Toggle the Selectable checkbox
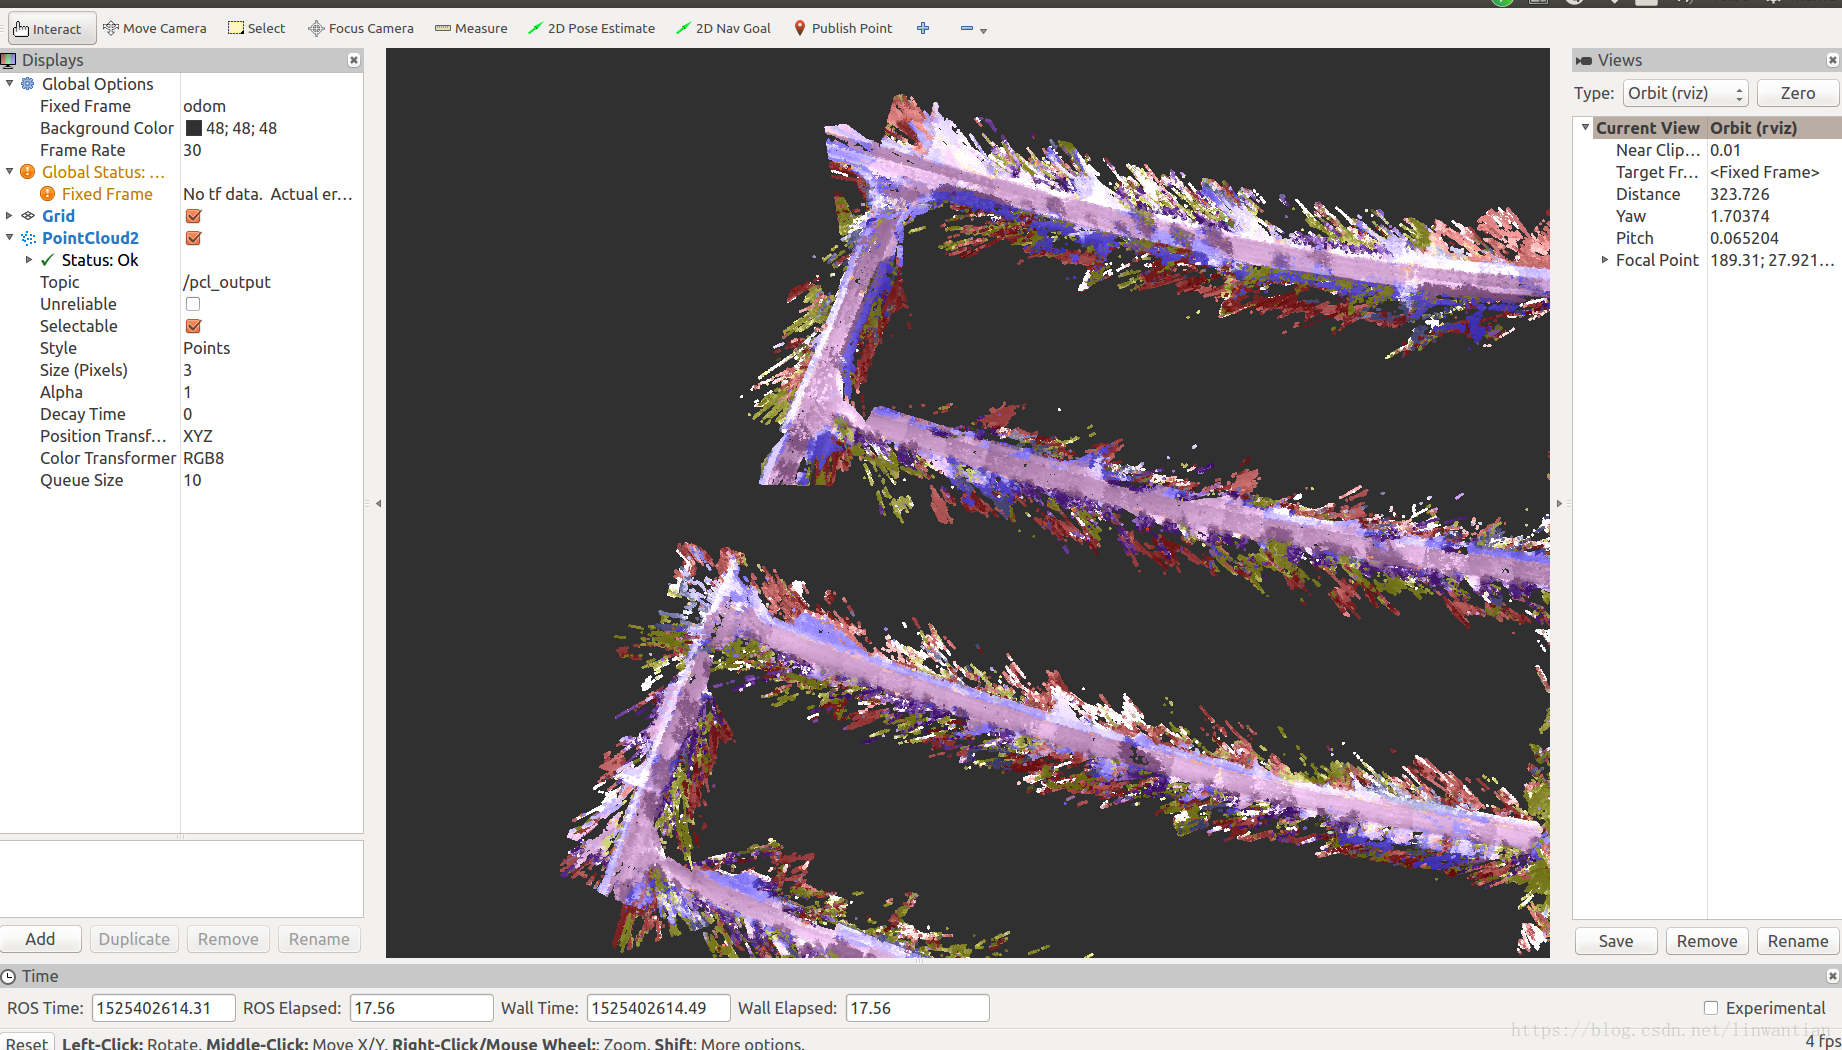1842x1050 pixels. [193, 326]
